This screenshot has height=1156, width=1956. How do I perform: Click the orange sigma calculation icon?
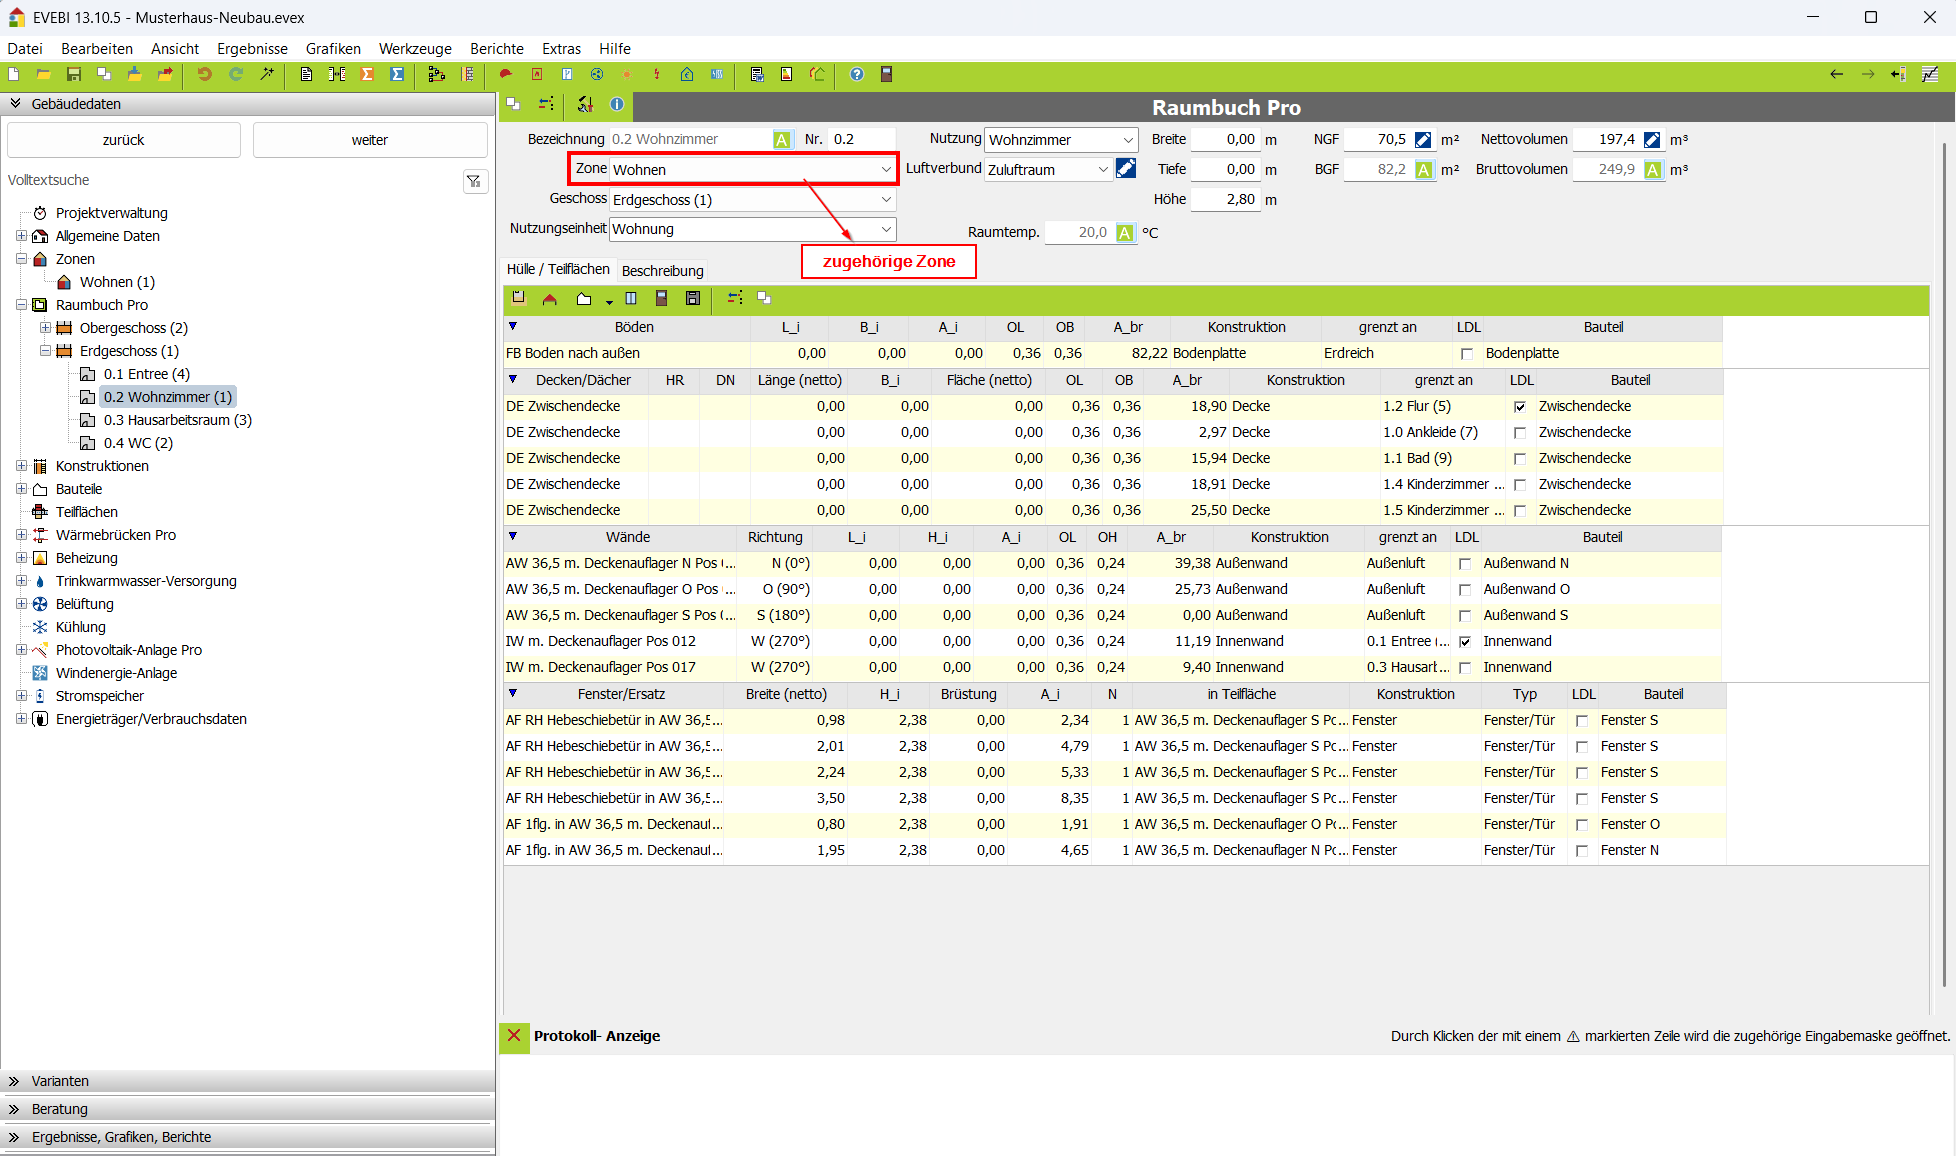[367, 75]
